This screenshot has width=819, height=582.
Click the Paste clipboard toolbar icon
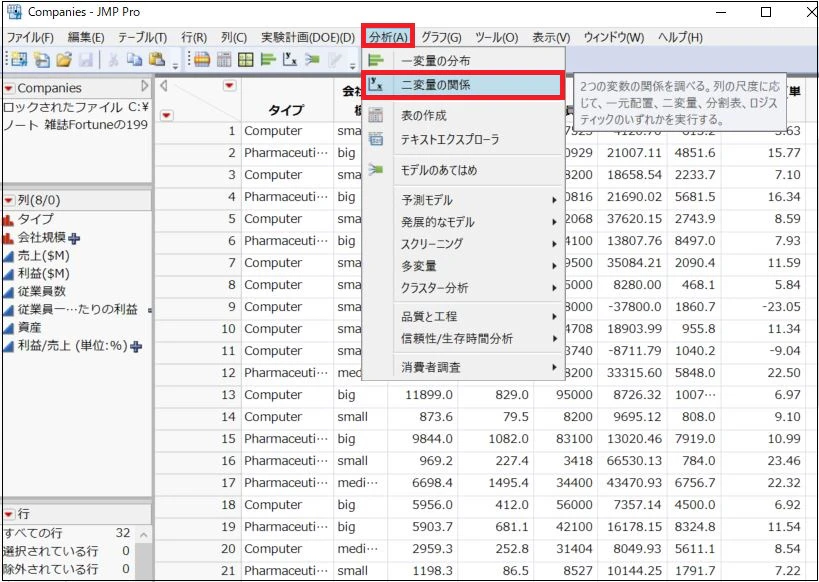coord(157,60)
